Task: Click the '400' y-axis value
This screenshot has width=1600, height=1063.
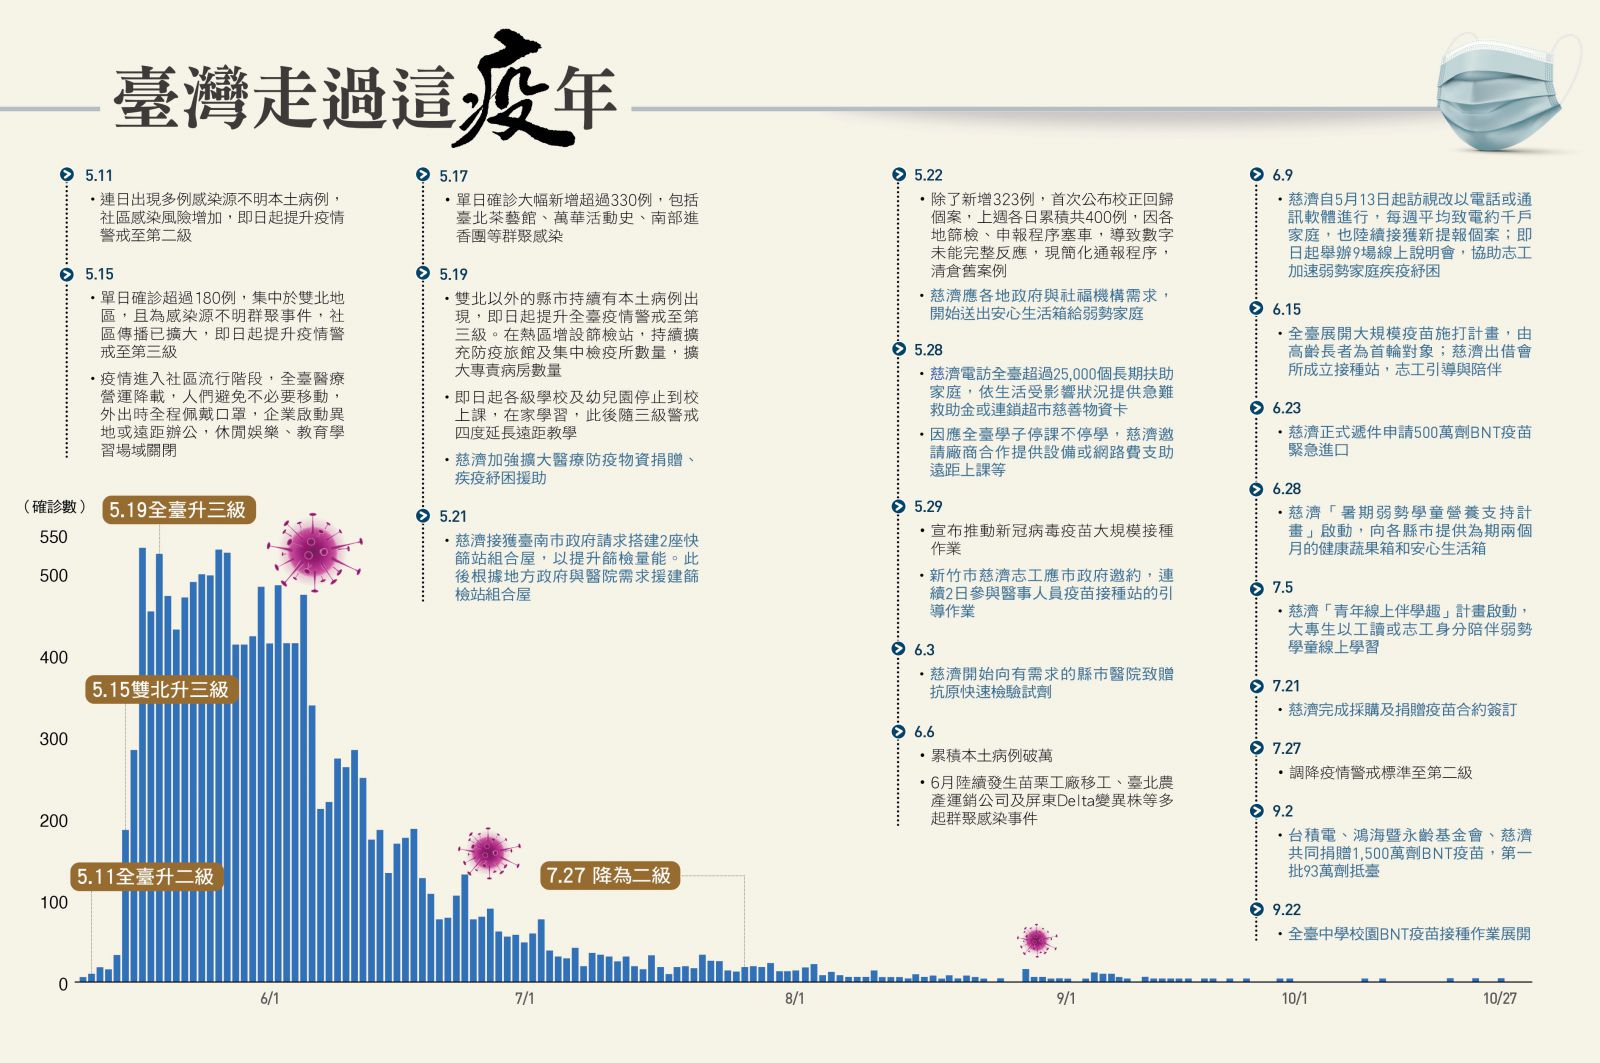Action: pos(53,658)
